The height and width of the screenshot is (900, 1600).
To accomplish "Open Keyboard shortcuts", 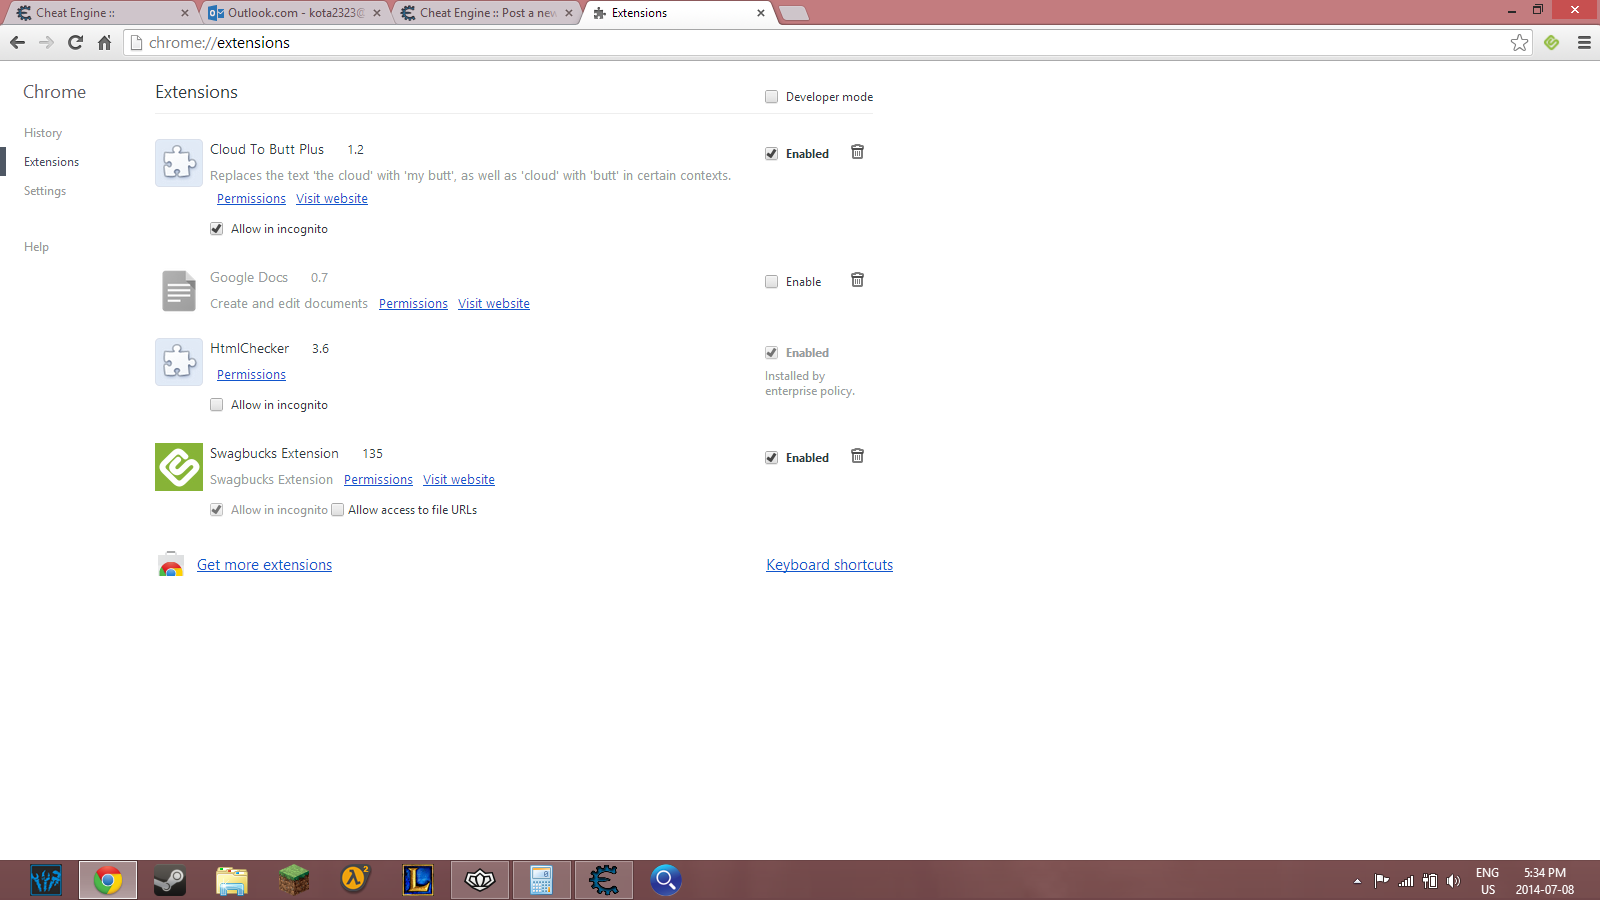I will (829, 564).
